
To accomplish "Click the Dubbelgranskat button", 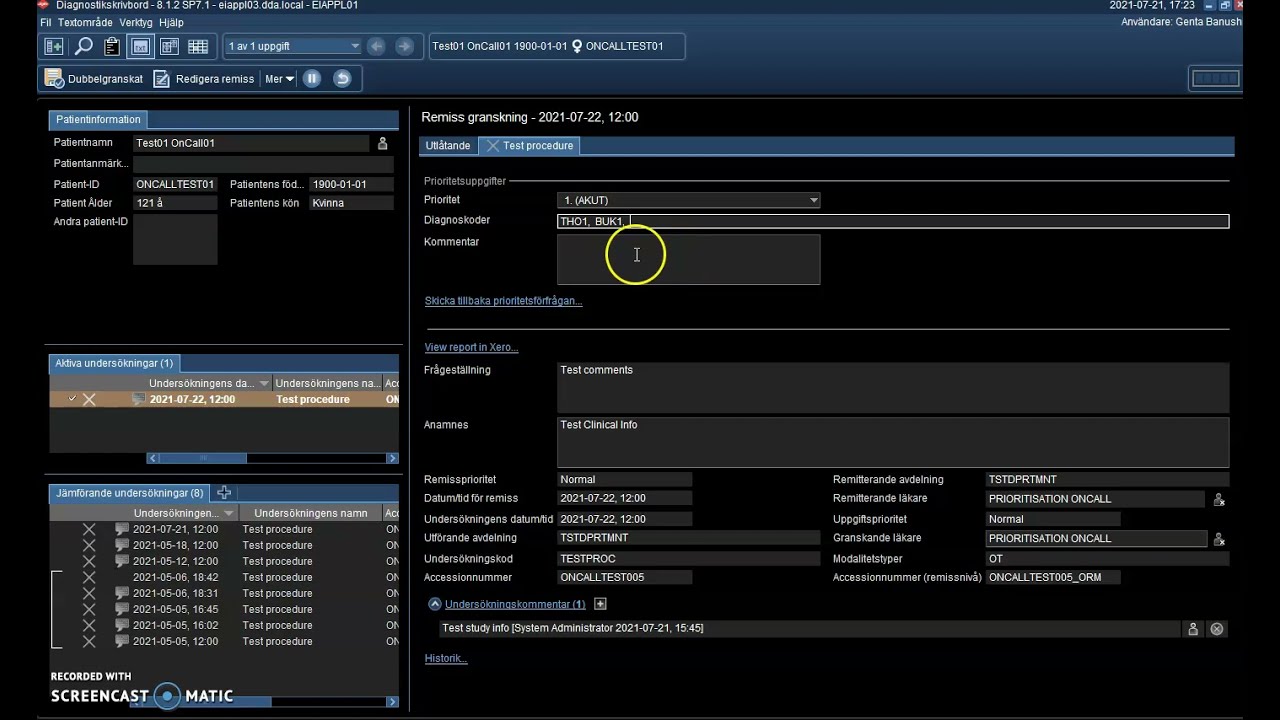I will 95,79.
